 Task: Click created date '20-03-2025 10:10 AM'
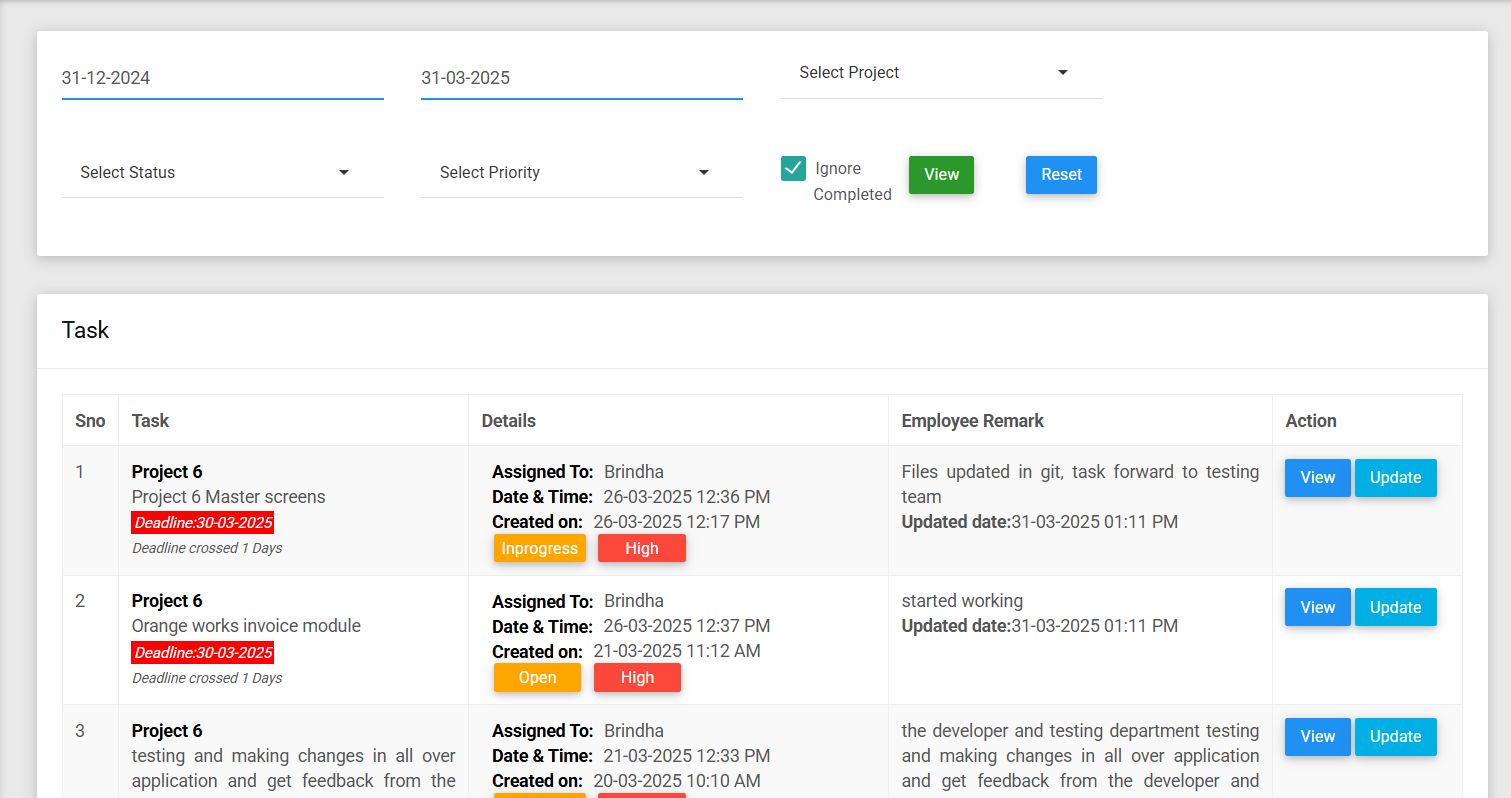point(677,781)
